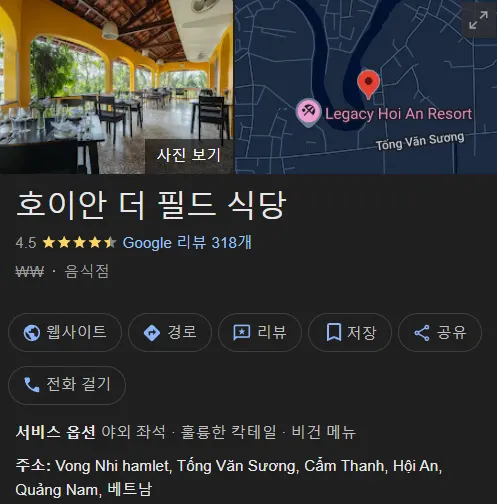The height and width of the screenshot is (504, 497).
Task: Click the red location pin on map
Action: 368,84
